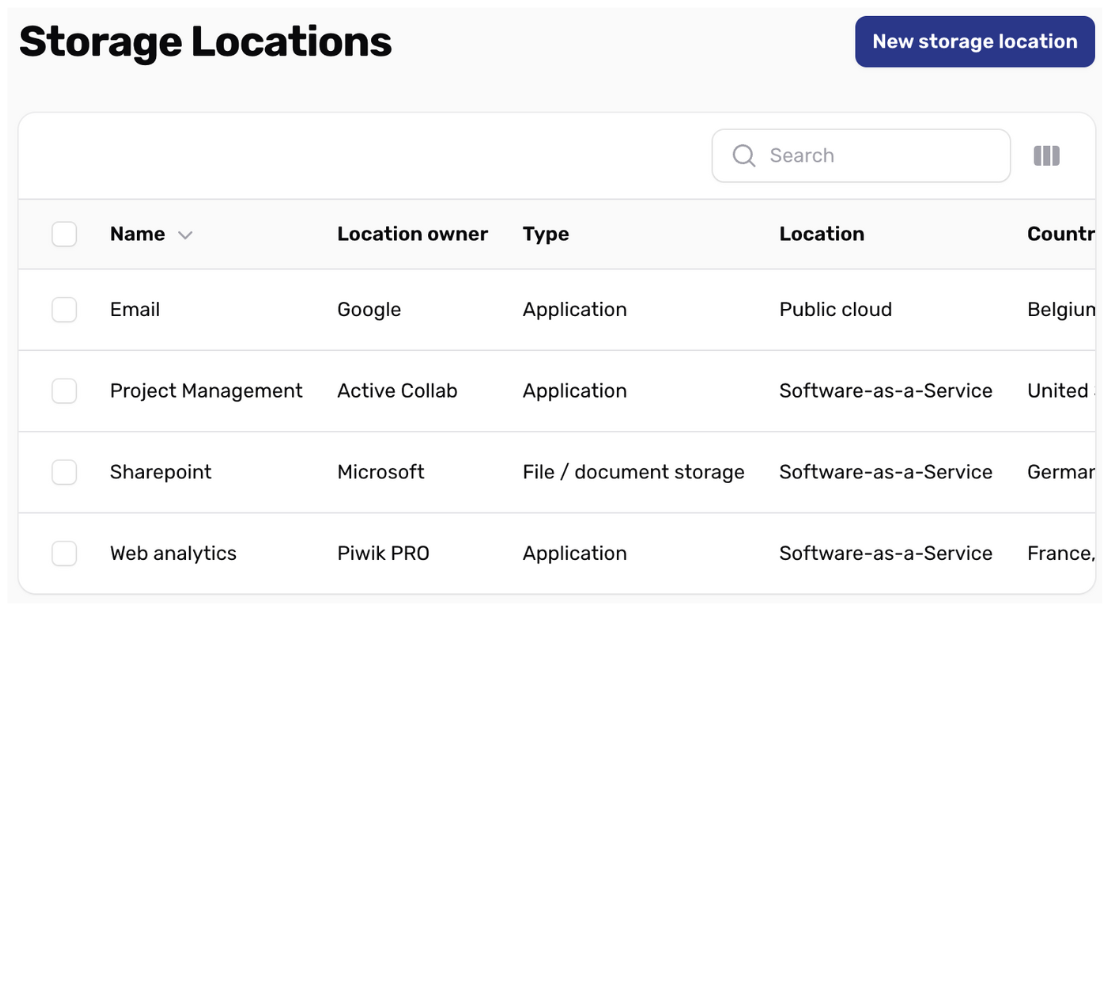Viewport: 1110px width, 1001px height.
Task: Sort the table by the Name column
Action: (137, 234)
